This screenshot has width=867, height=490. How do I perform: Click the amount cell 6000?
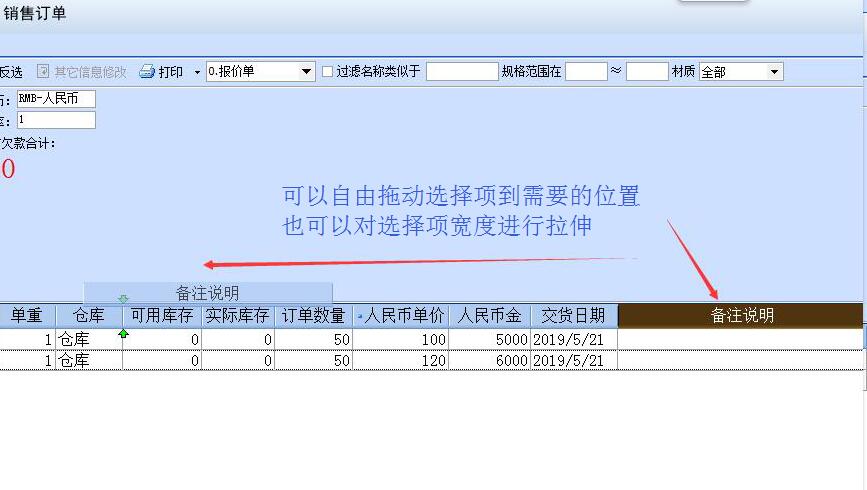[x=489, y=361]
